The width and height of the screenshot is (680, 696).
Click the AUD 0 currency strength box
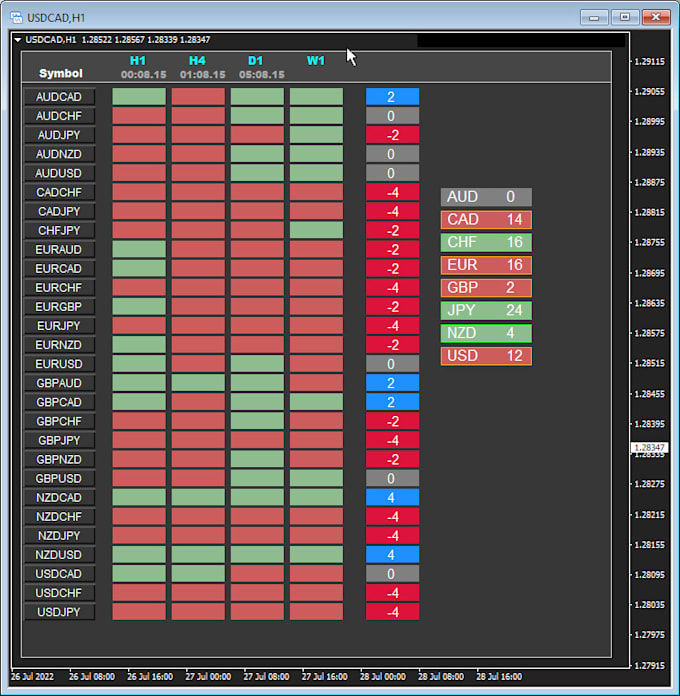point(486,197)
